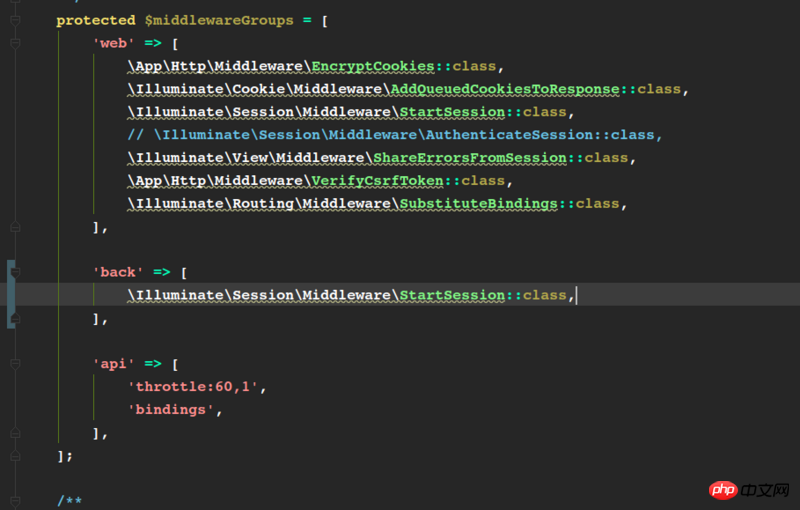Click the $middlewareGroups variable name
The image size is (800, 510).
[219, 20]
